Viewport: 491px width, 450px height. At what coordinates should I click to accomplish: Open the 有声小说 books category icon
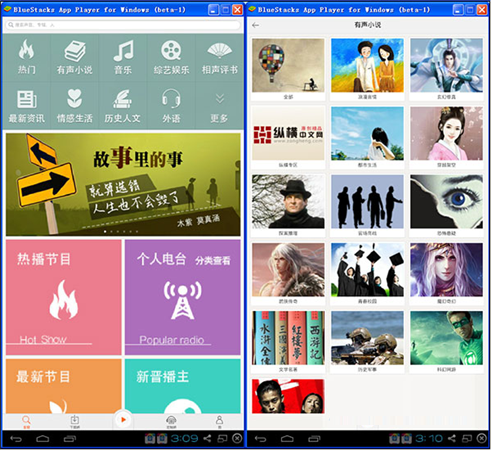75,57
